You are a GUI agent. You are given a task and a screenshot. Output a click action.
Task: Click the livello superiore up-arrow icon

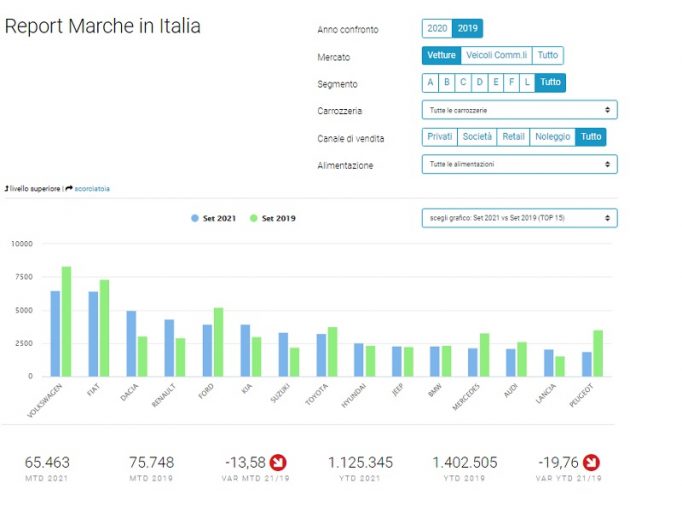7,189
